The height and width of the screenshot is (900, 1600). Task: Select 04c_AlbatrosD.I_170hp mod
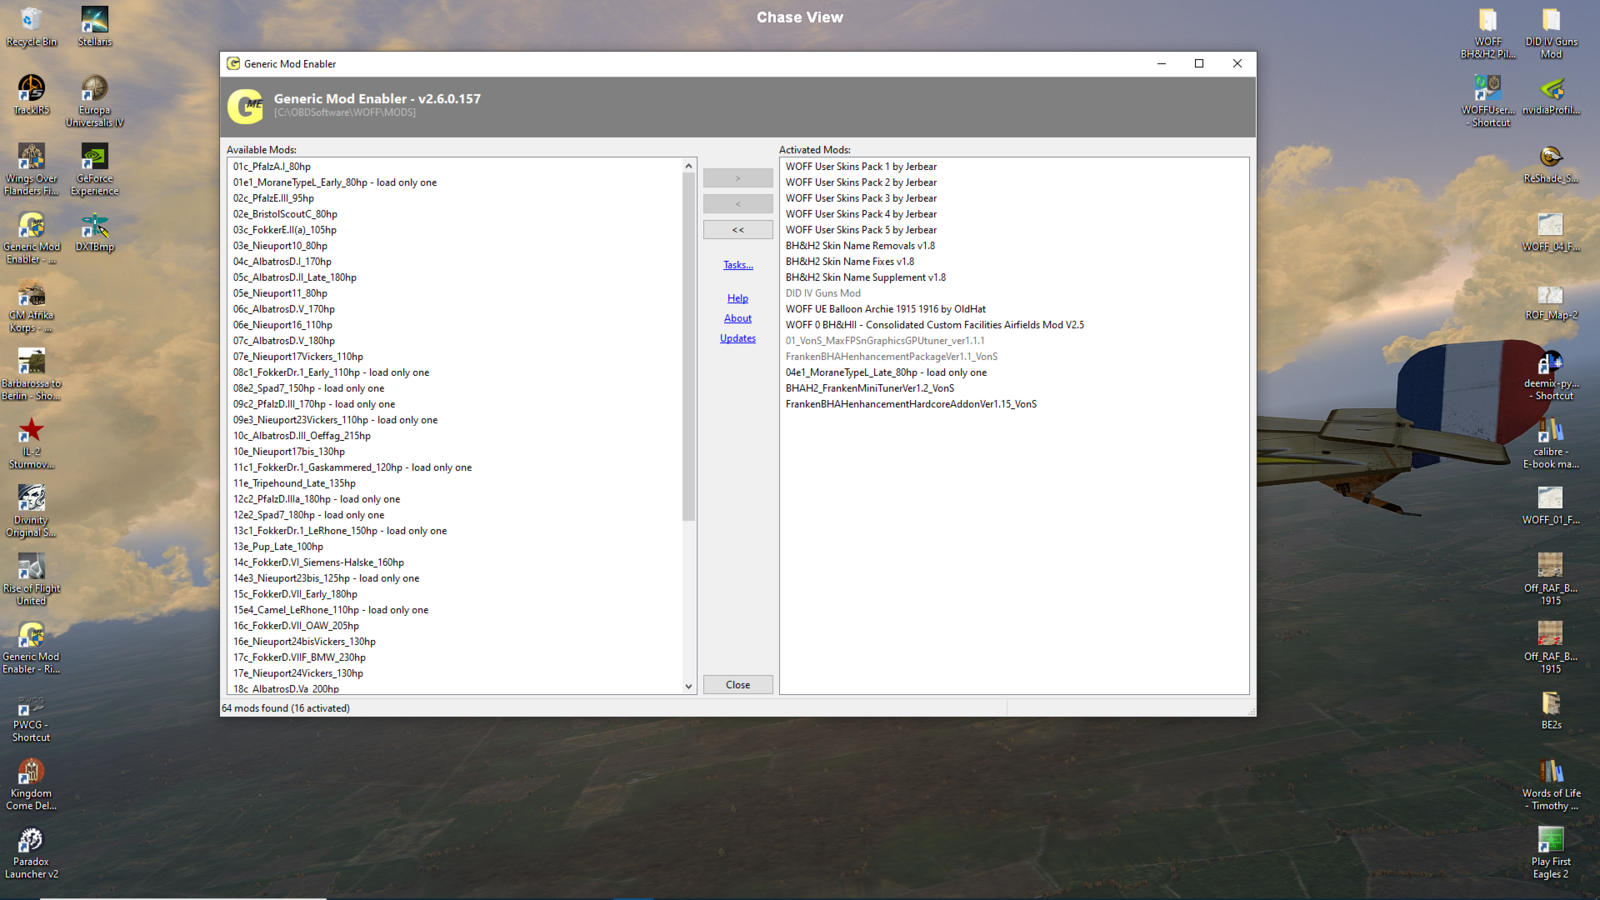(282, 262)
